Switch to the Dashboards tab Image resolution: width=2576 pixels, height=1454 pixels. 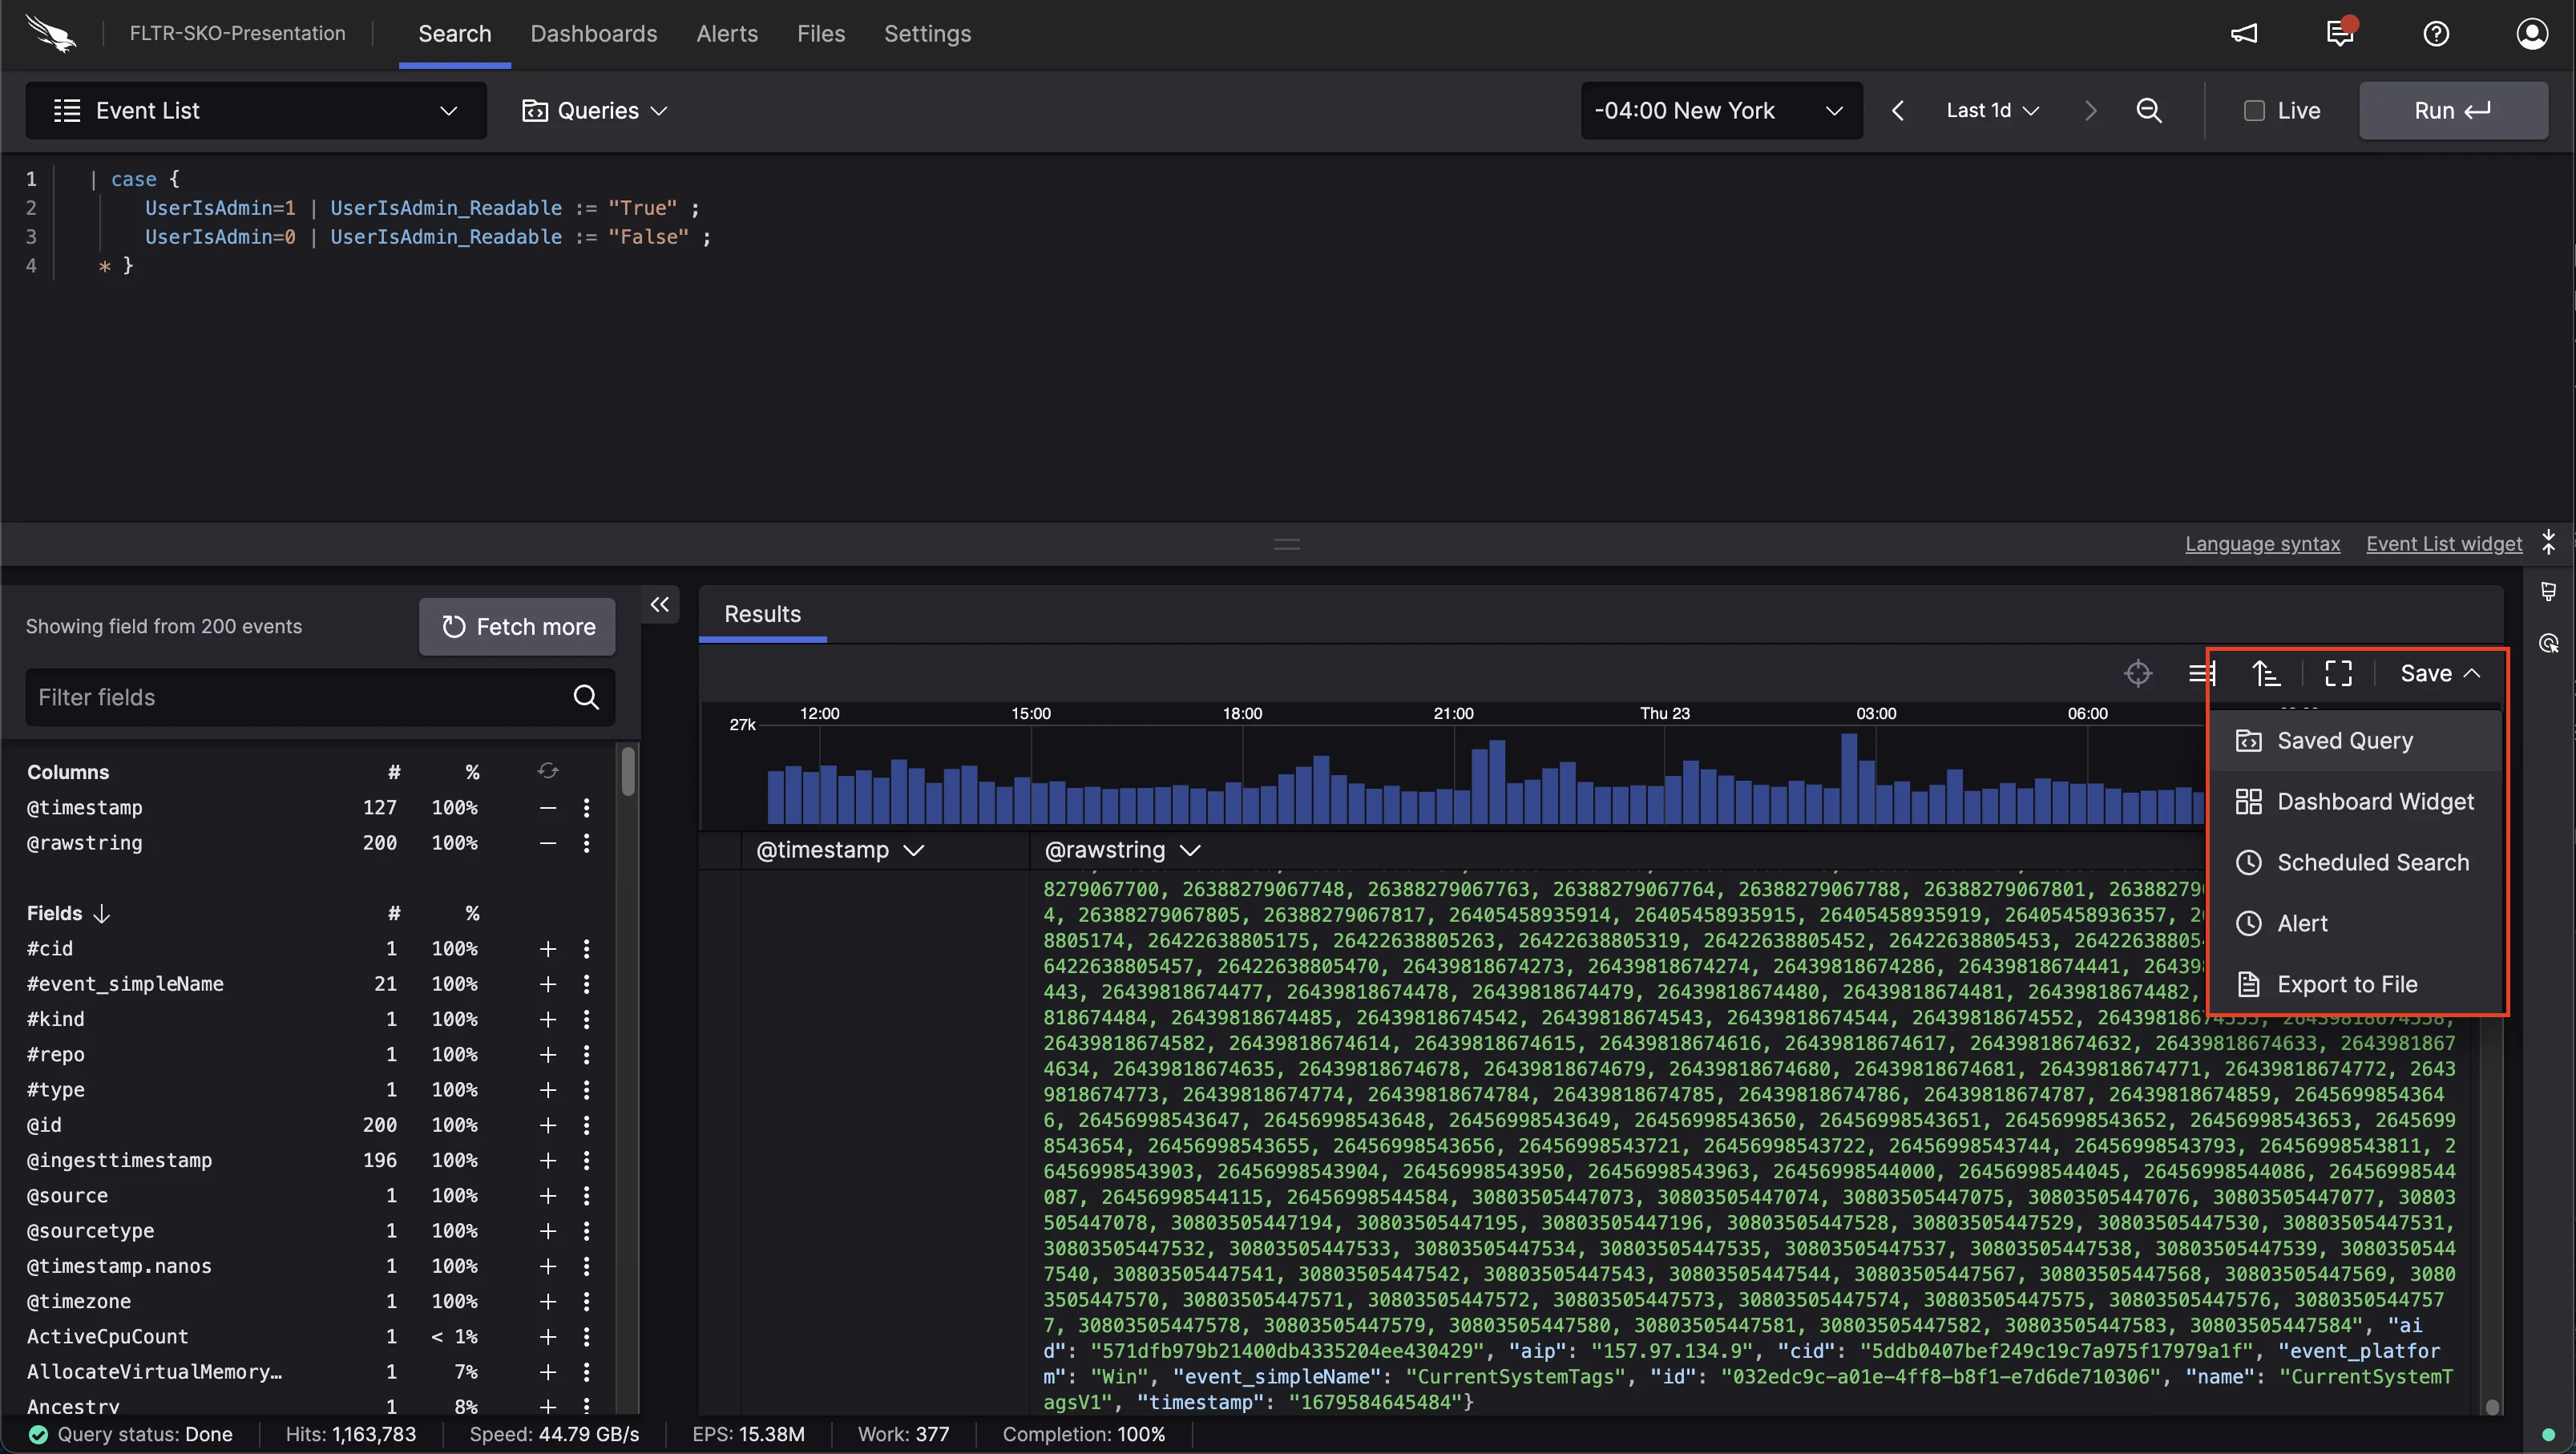[x=594, y=33]
